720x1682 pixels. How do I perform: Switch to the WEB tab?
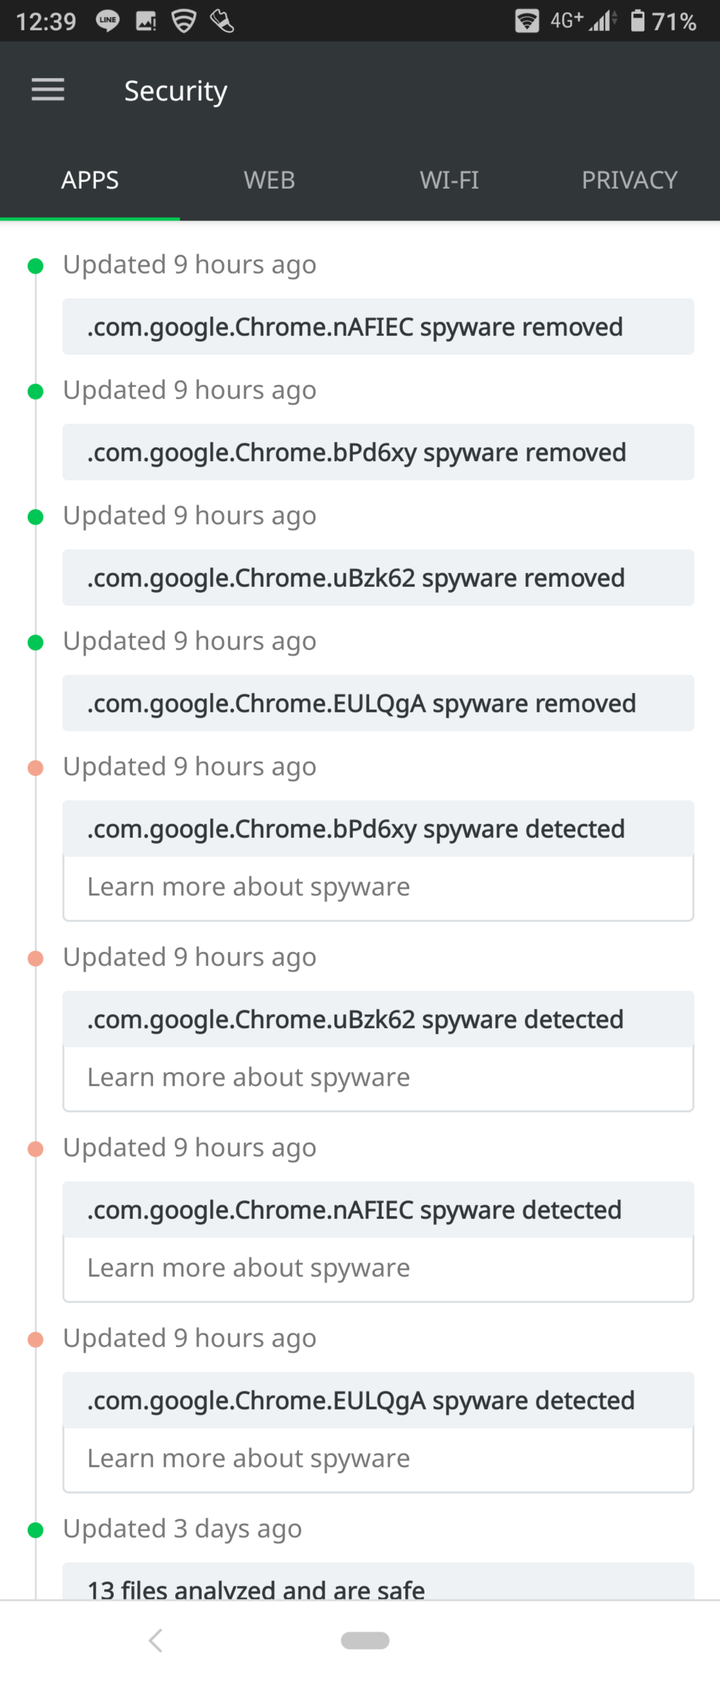tap(269, 180)
